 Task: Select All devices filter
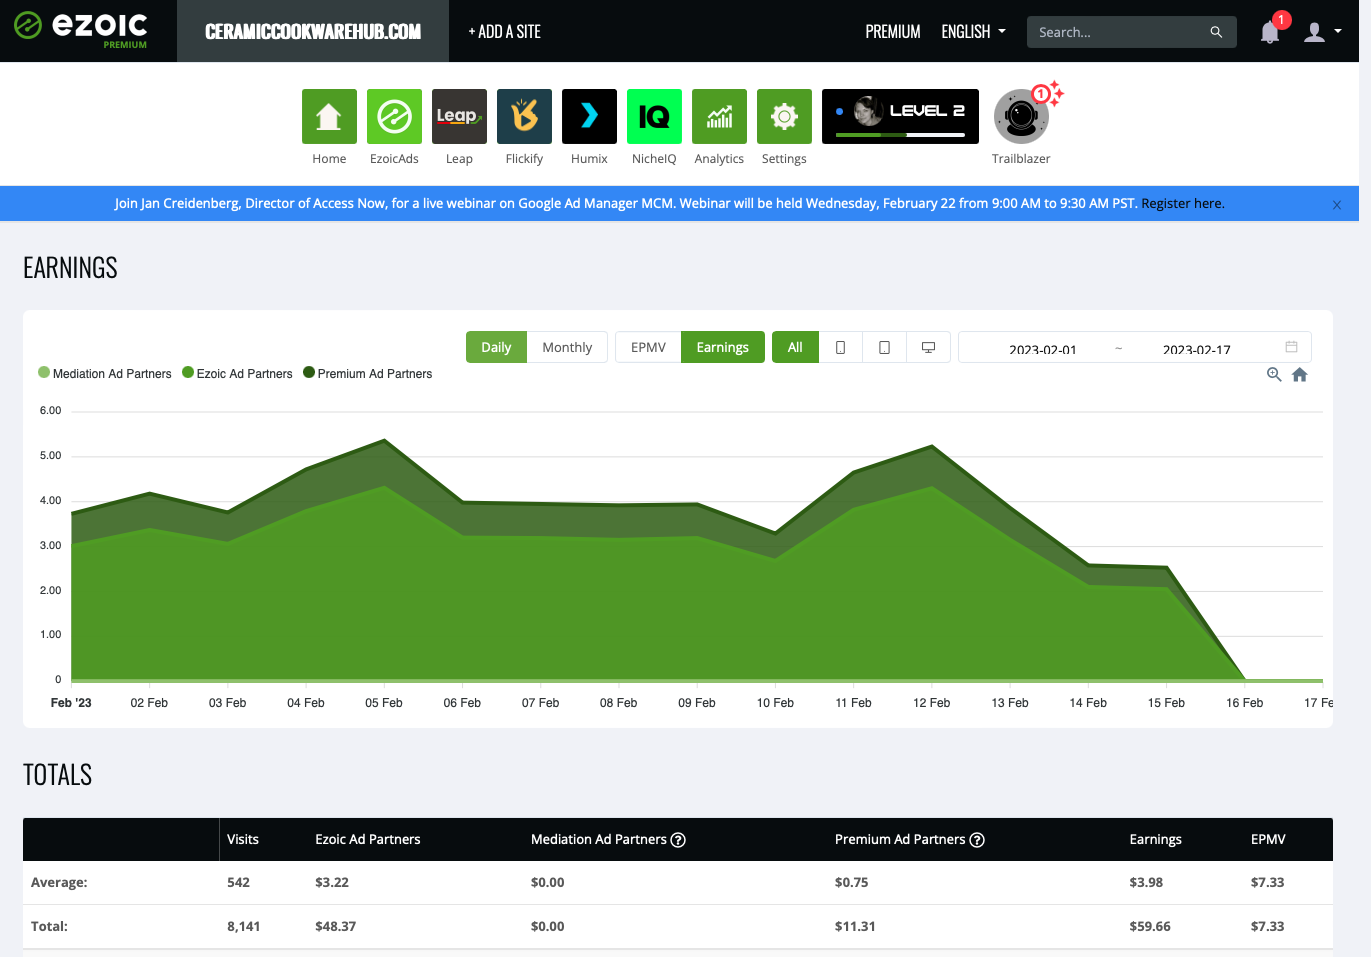coord(795,347)
